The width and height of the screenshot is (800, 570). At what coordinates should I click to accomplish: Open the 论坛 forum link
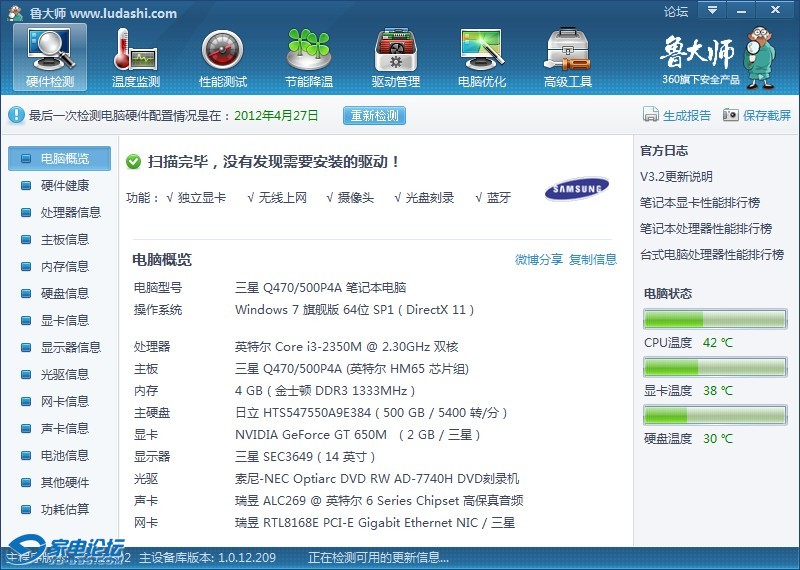coord(676,11)
